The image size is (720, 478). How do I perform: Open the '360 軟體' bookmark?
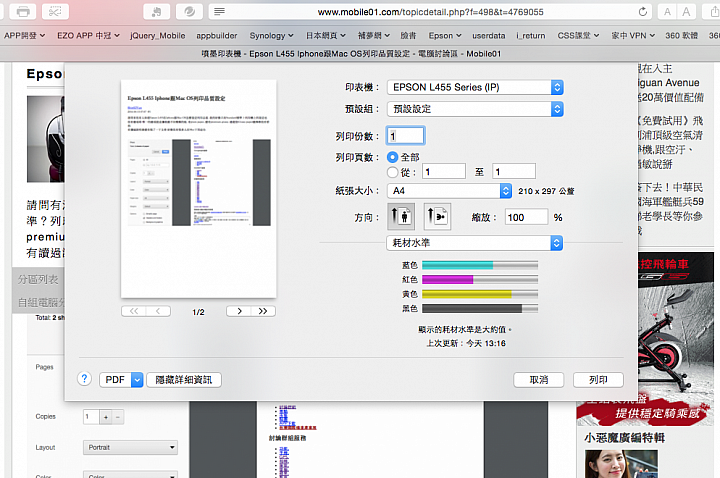point(681,35)
